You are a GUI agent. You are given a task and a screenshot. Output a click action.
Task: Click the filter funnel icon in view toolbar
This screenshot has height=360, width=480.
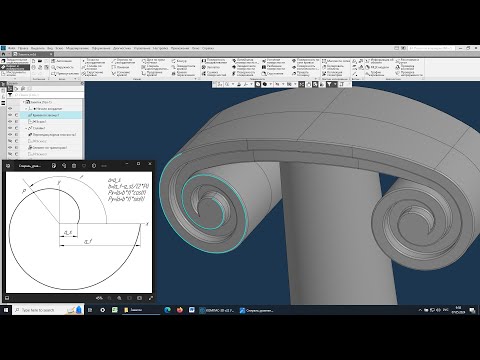coord(329,85)
